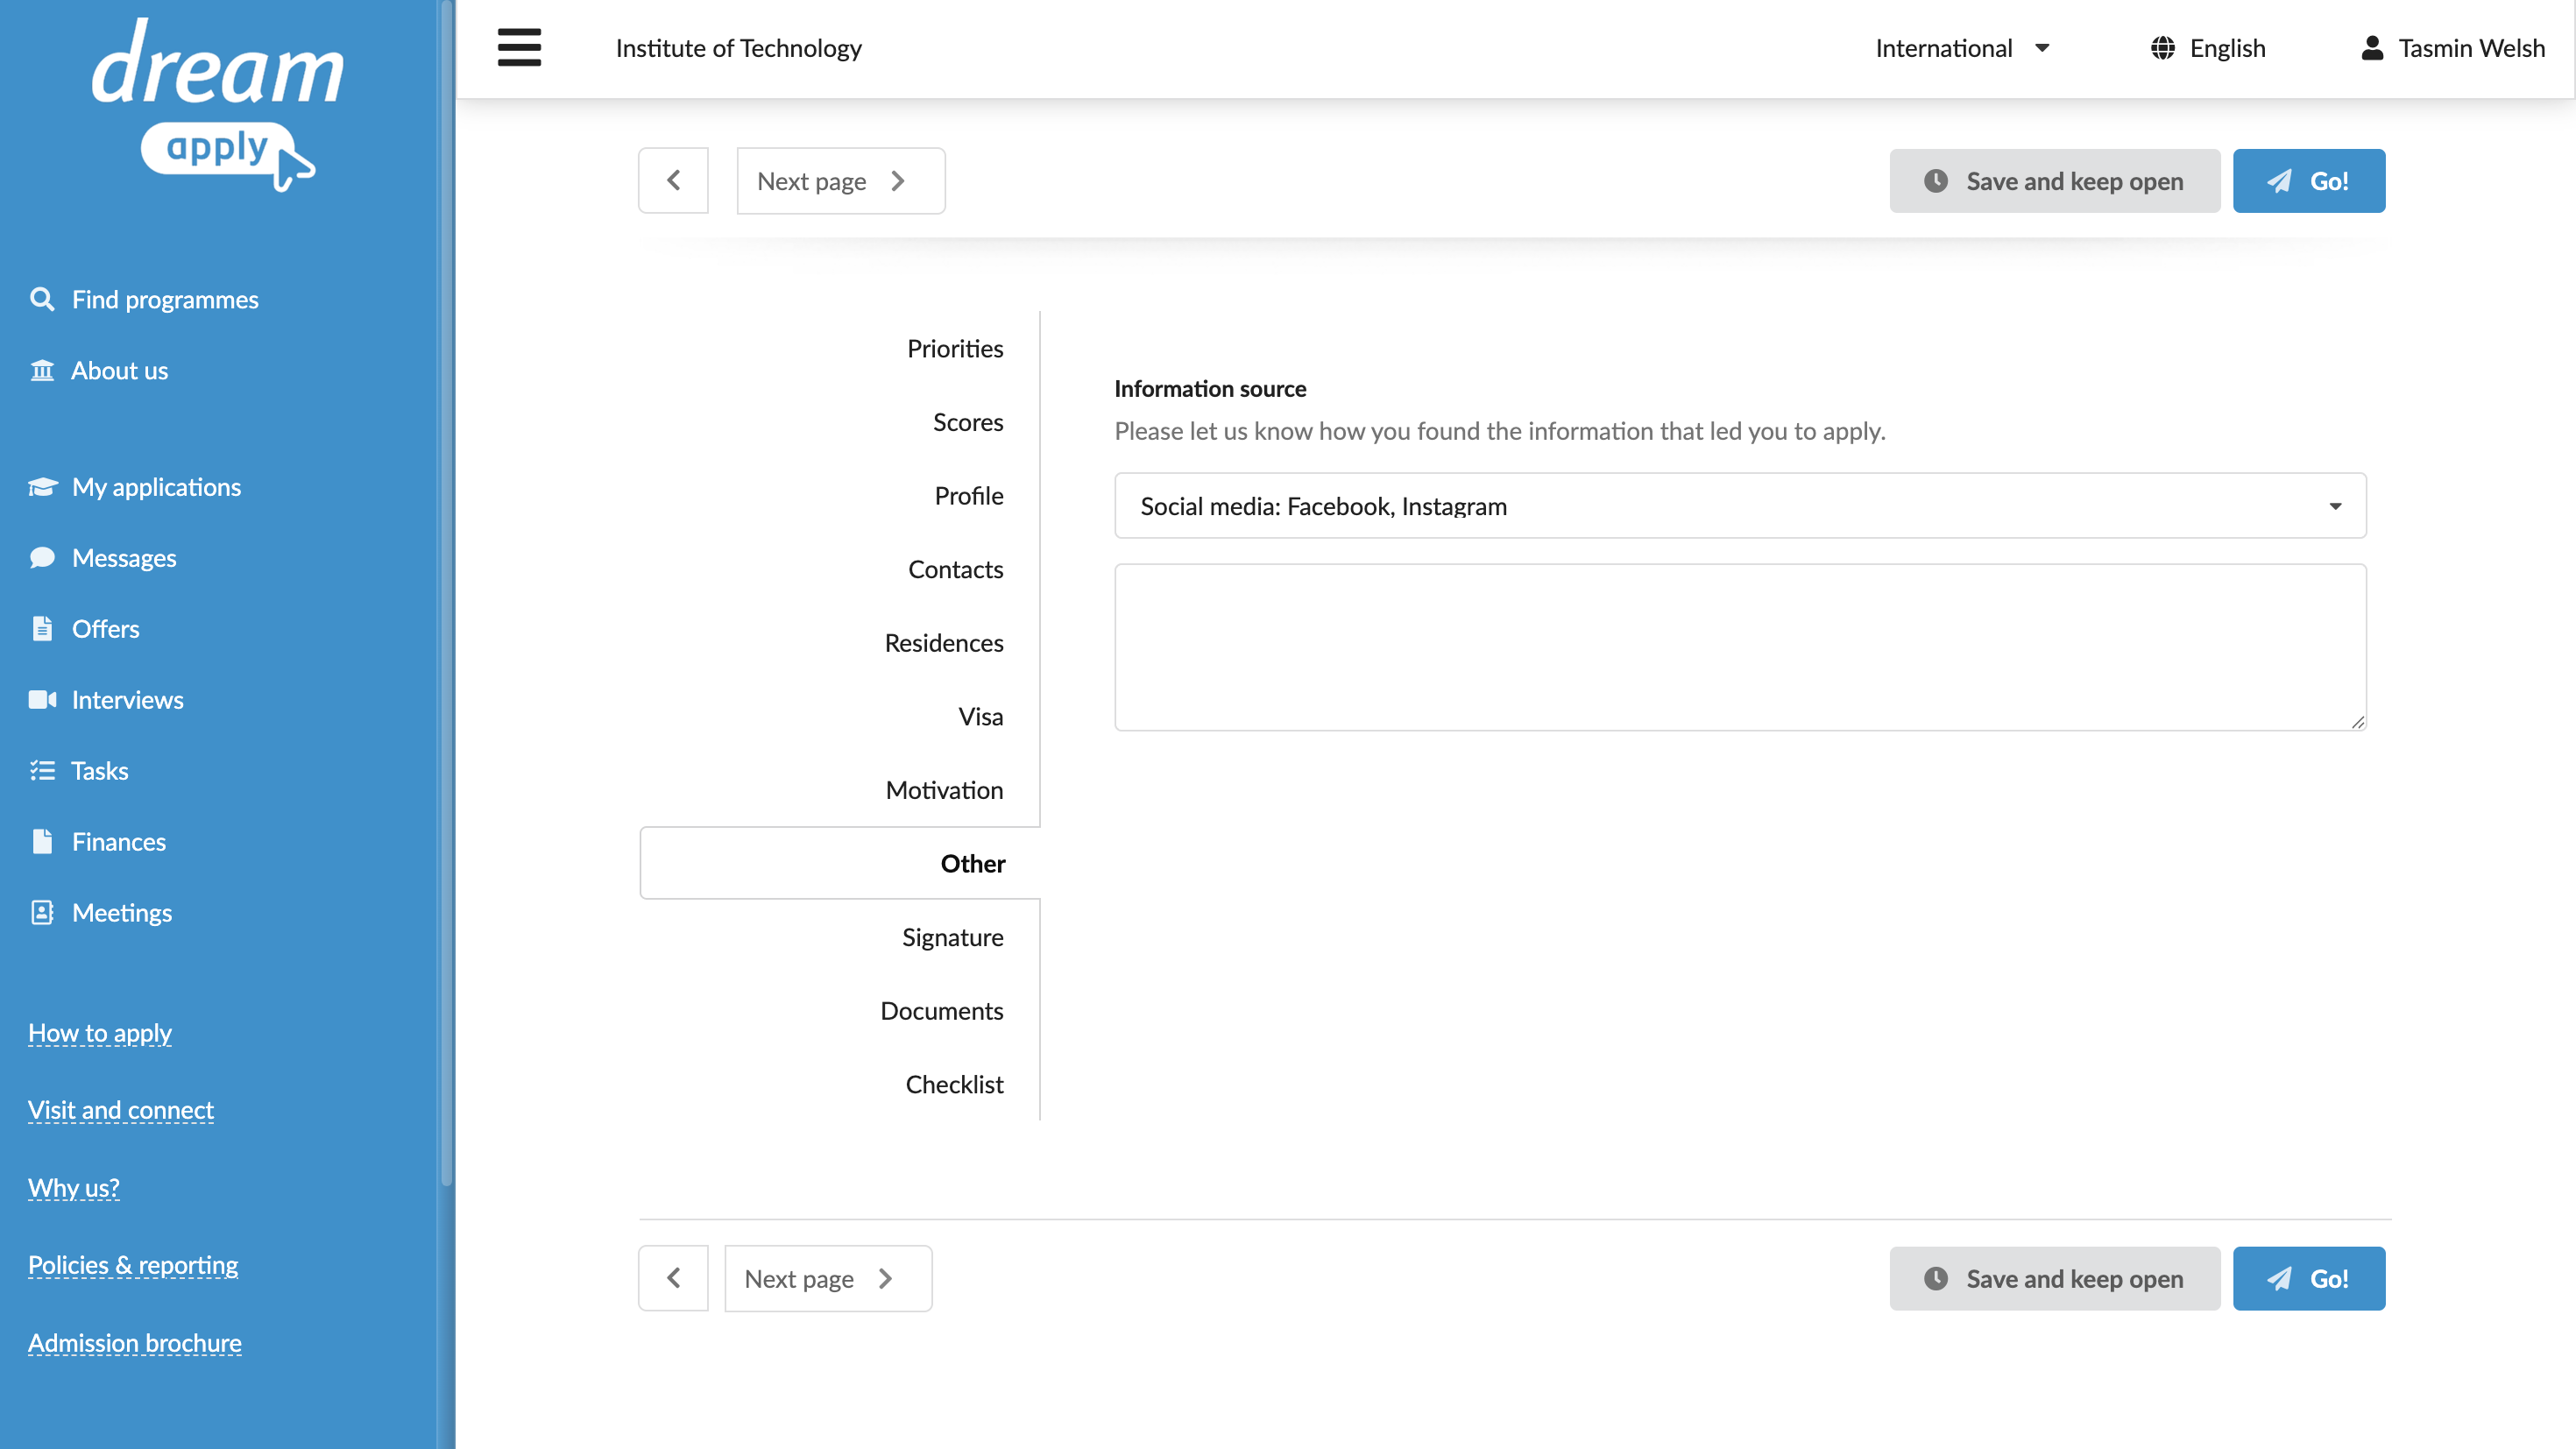Switch to the Signature tab
Viewport: 2576px width, 1449px height.
tap(952, 937)
